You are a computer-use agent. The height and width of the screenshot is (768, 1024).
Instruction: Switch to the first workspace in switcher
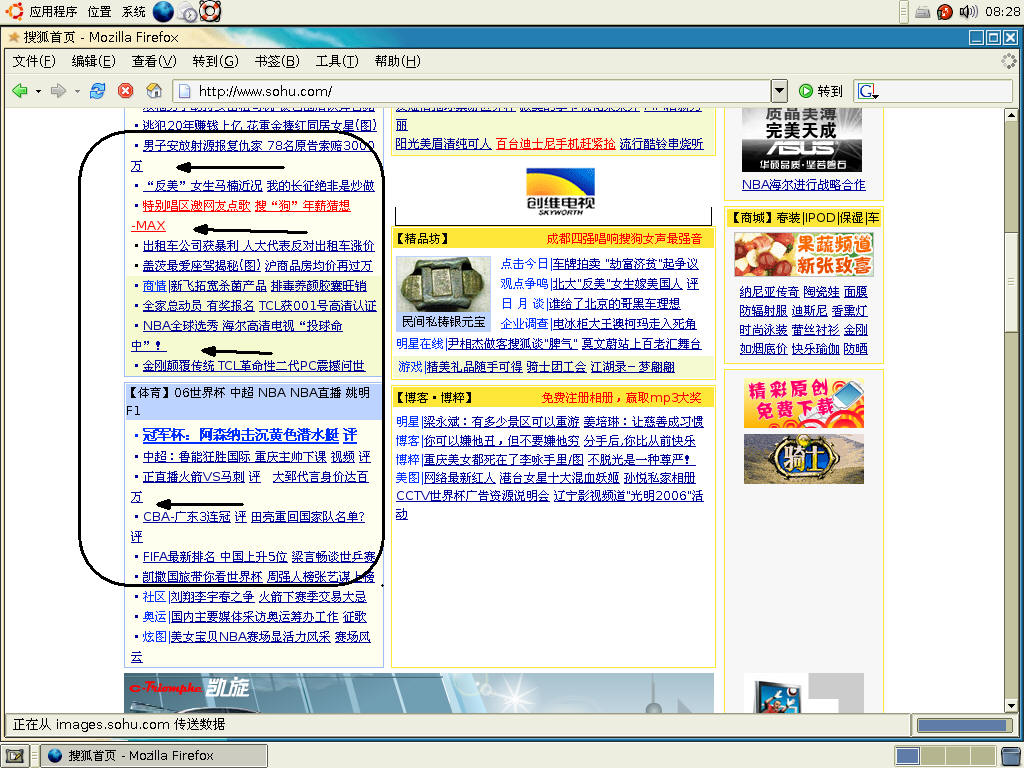tap(908, 756)
